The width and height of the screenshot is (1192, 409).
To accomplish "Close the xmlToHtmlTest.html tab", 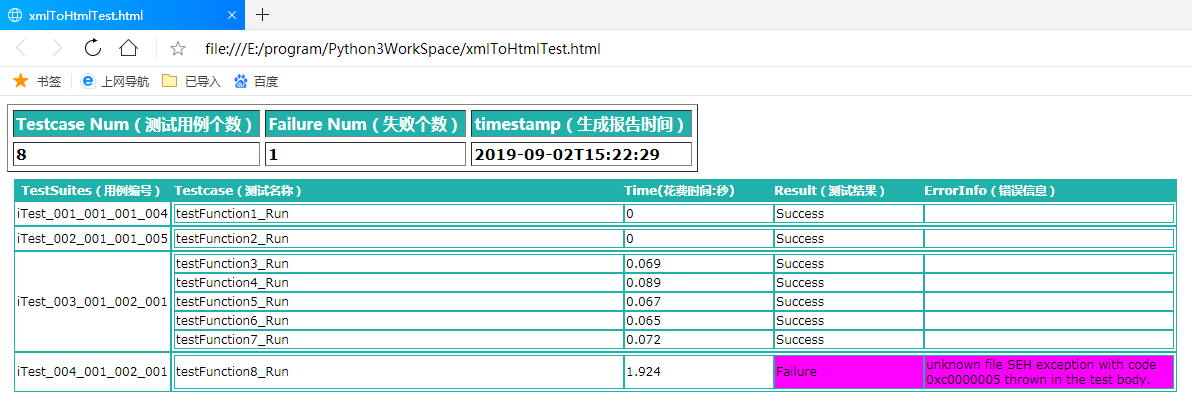I will point(232,15).
